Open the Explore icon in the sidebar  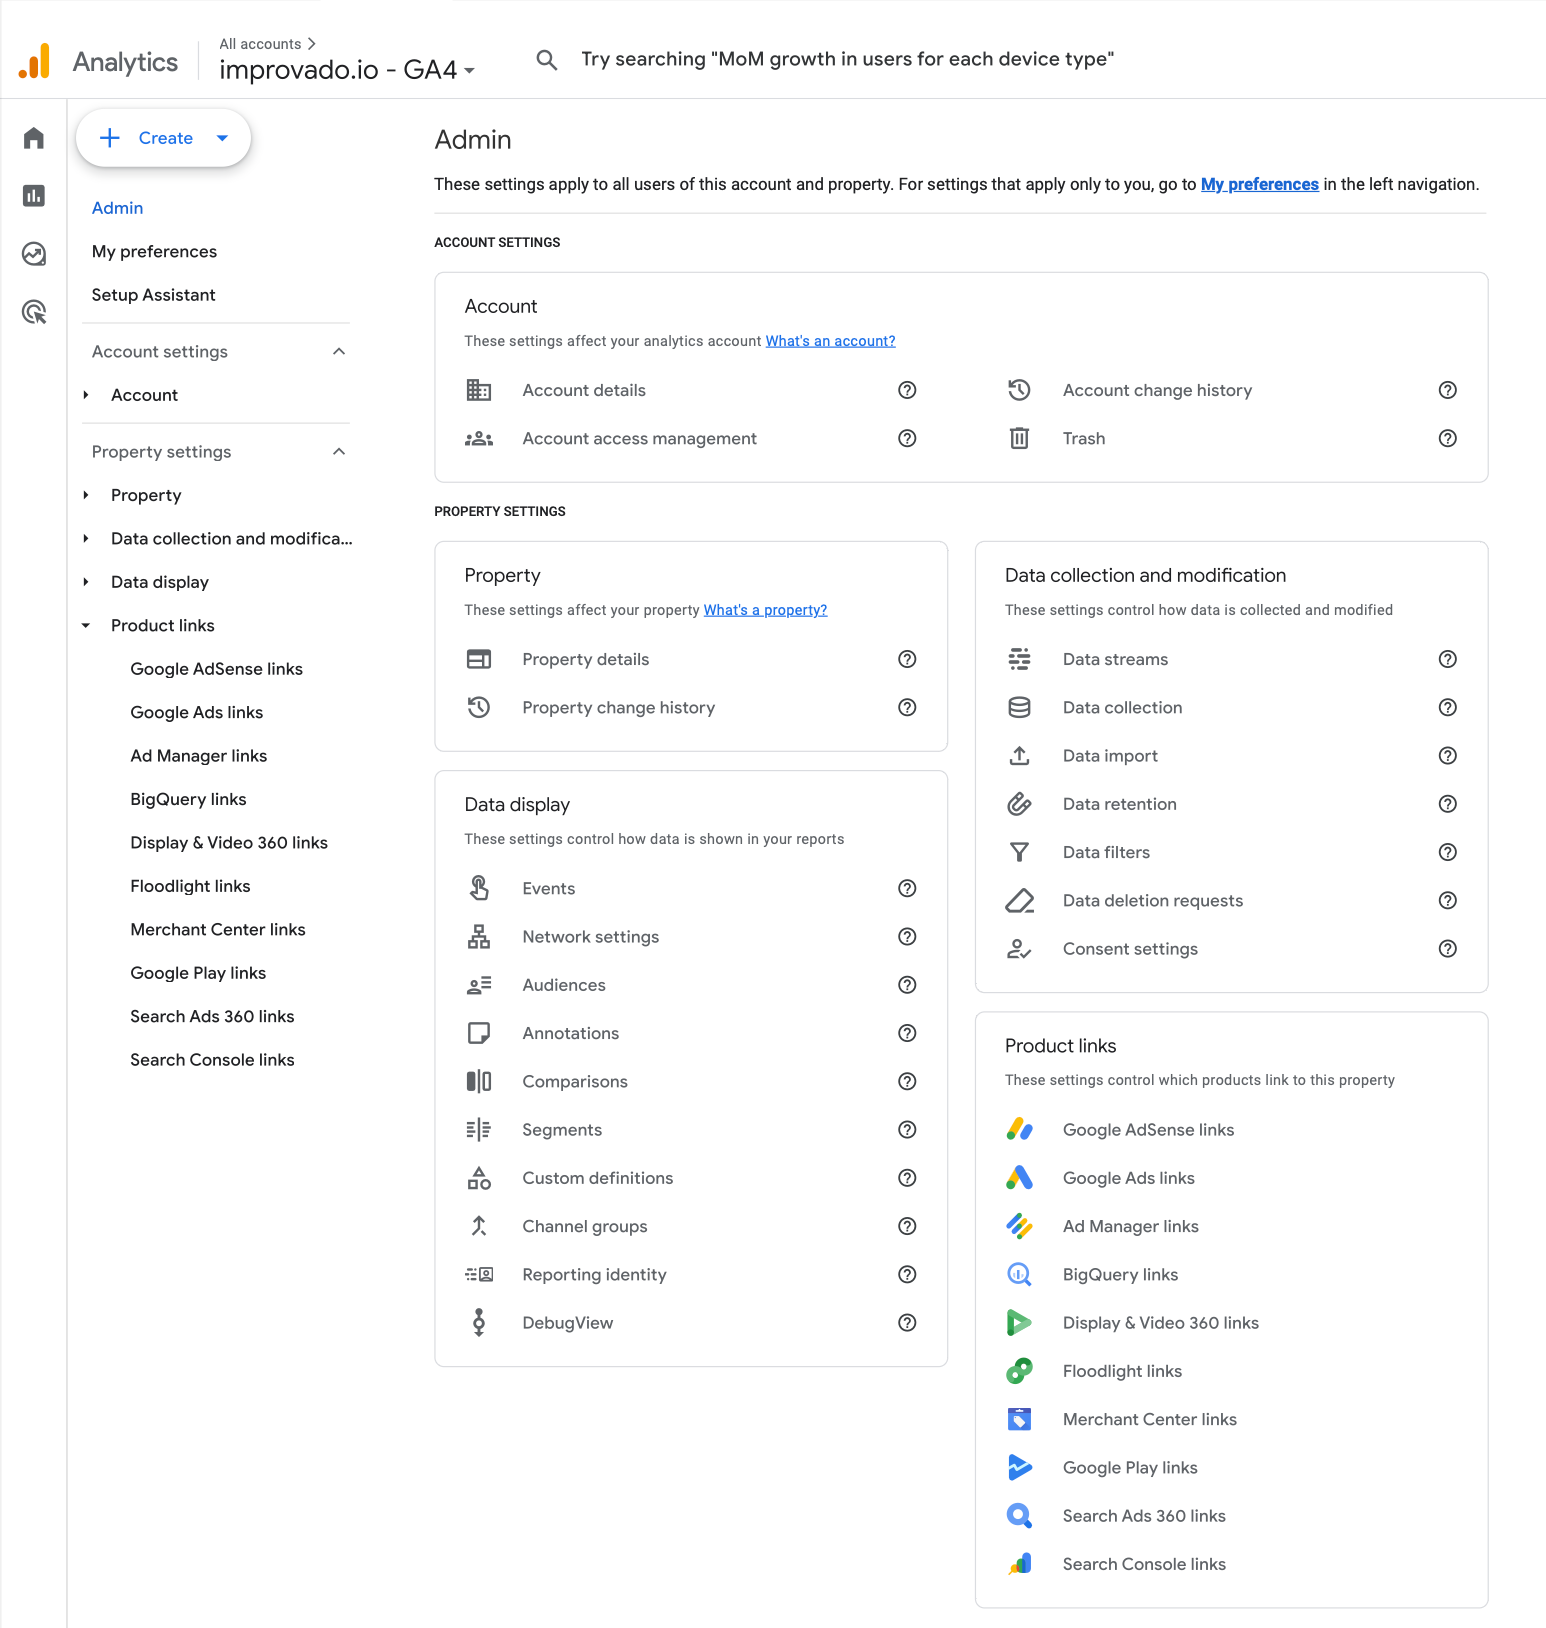(x=33, y=254)
